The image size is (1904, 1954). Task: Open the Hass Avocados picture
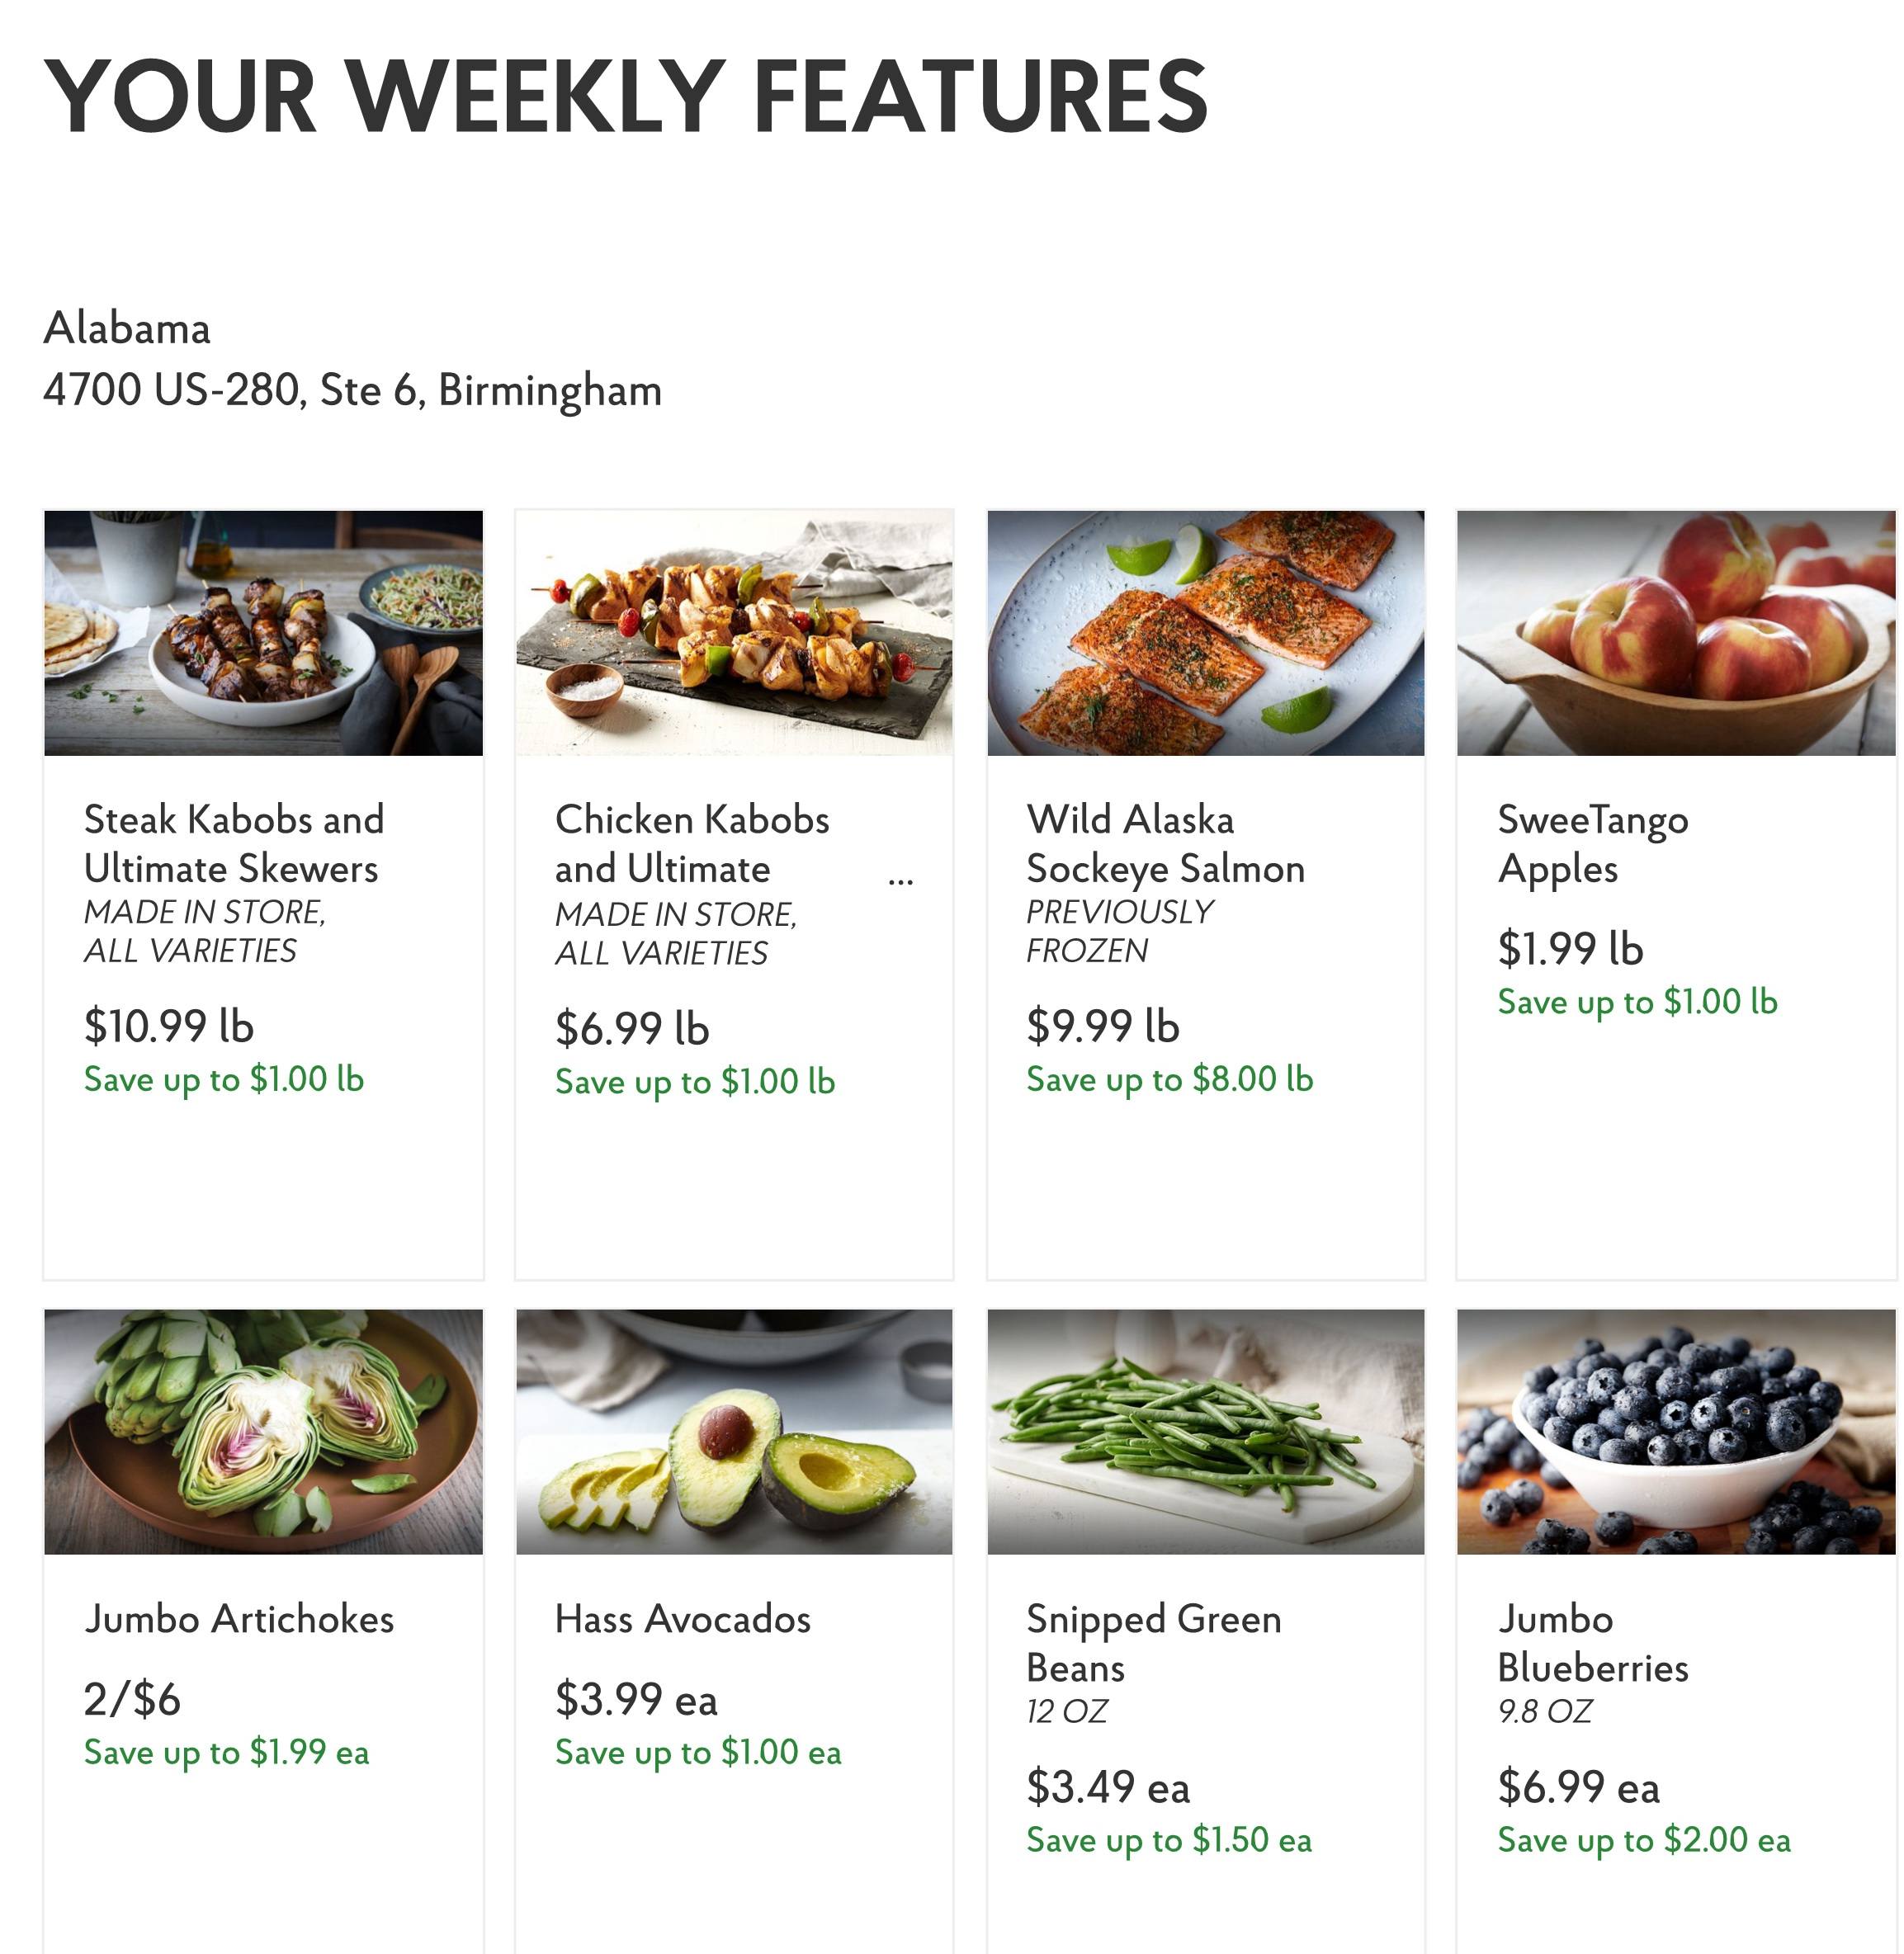click(734, 1432)
